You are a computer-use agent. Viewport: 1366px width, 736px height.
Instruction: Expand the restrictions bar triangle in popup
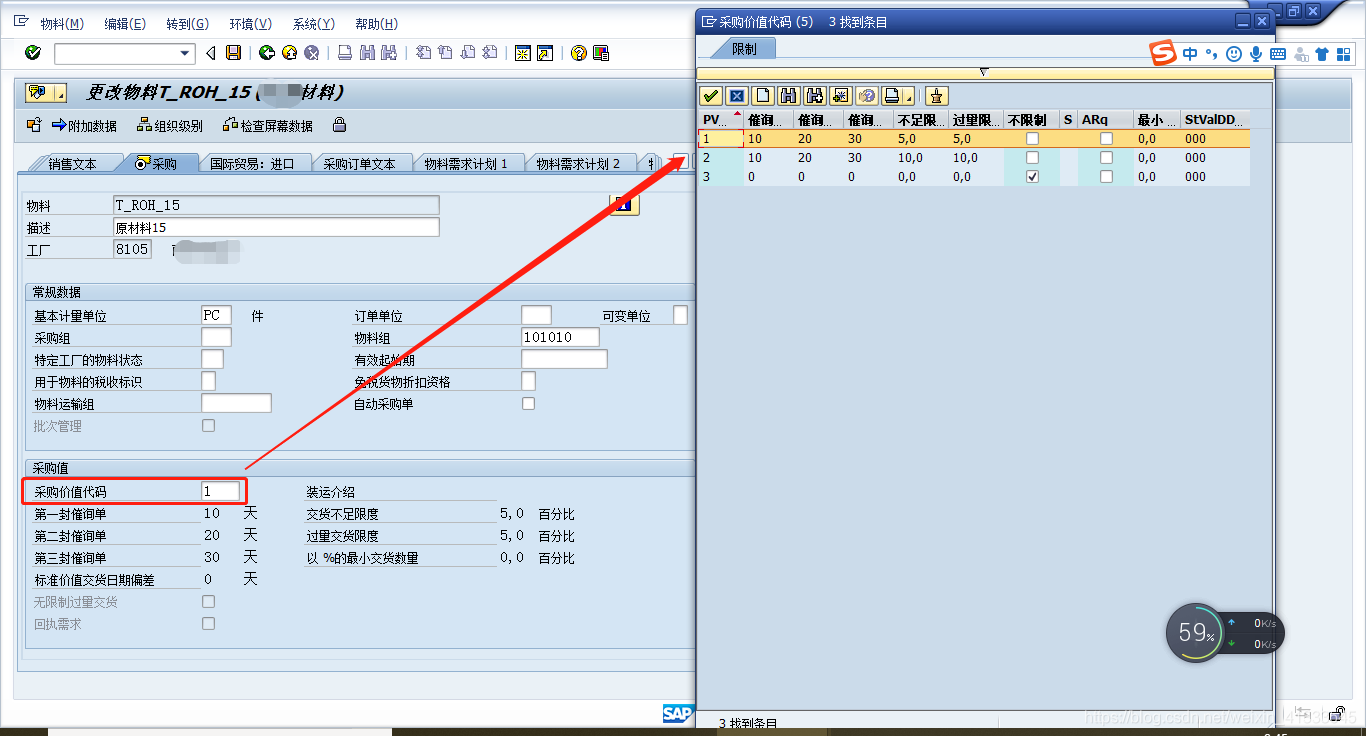click(x=984, y=72)
